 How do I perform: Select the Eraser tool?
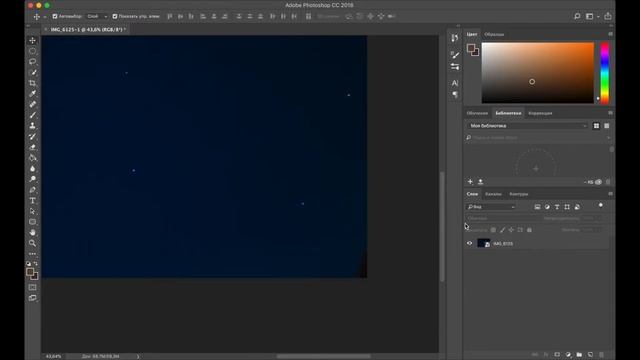(32, 147)
